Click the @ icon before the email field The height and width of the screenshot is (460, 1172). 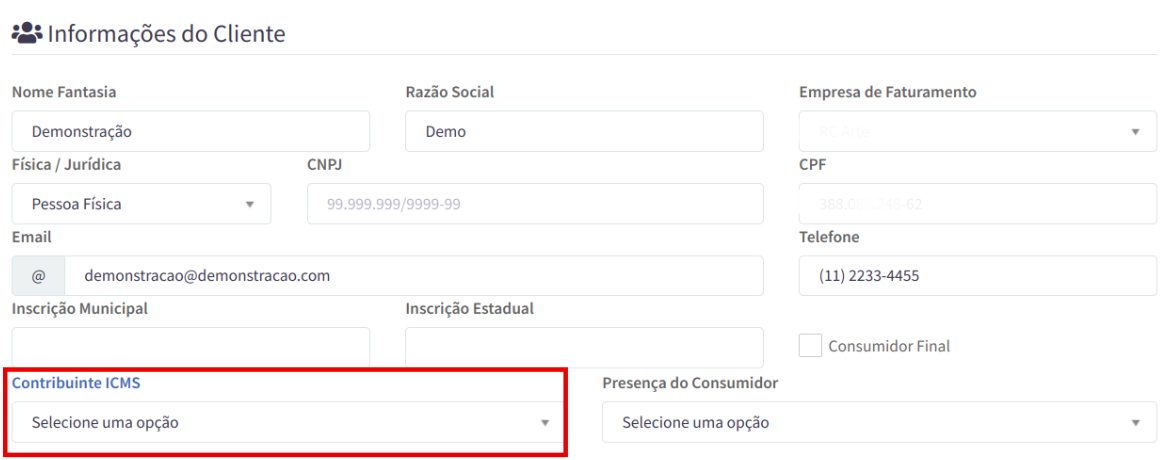[38, 276]
